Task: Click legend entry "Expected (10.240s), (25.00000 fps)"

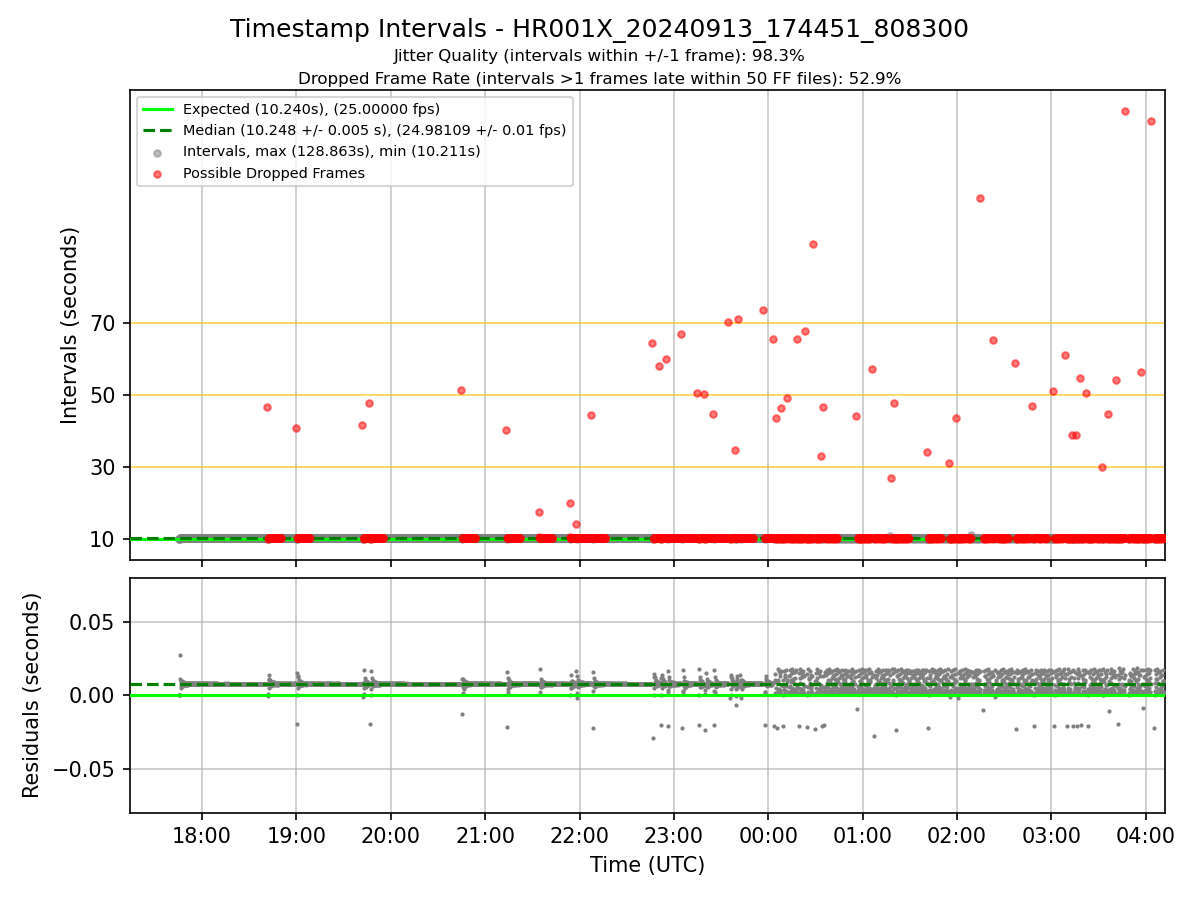Action: (x=311, y=109)
